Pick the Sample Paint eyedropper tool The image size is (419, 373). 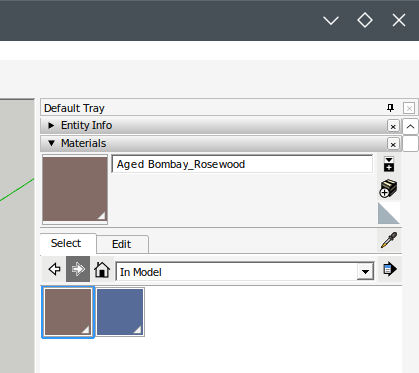coord(389,240)
